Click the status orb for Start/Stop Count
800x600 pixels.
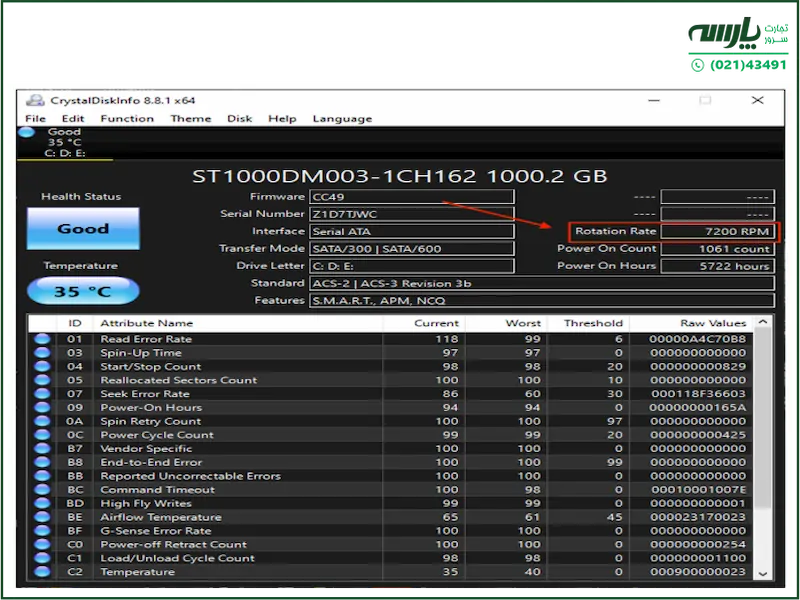42,366
